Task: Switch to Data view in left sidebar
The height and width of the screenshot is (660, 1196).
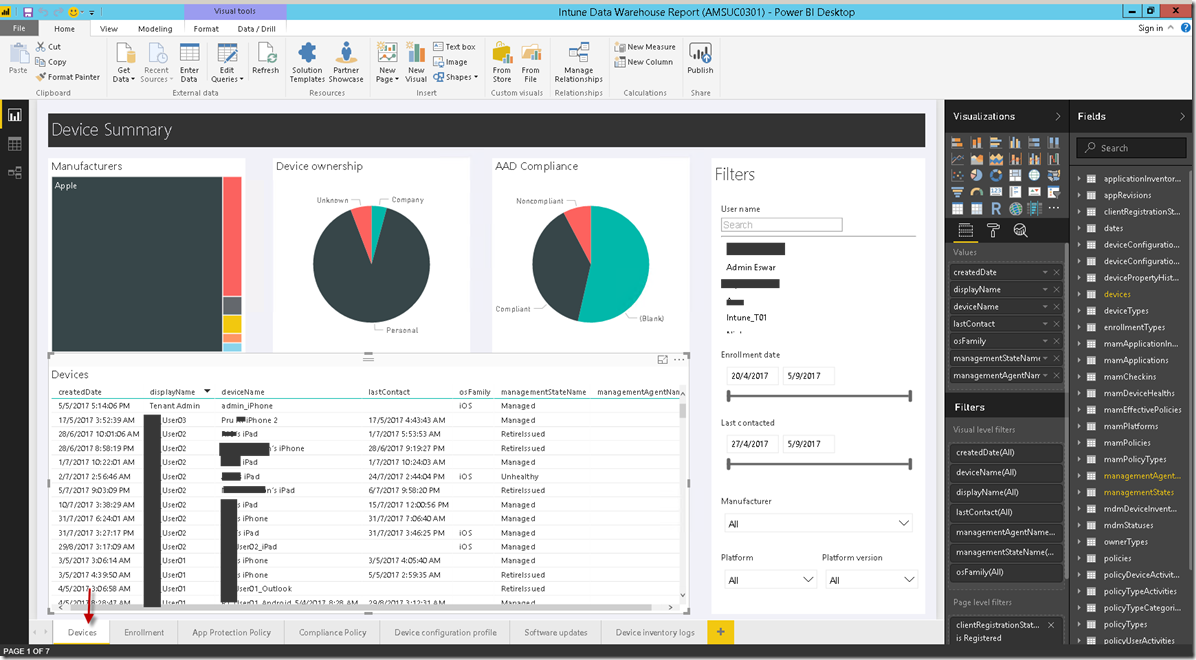Action: tap(14, 144)
